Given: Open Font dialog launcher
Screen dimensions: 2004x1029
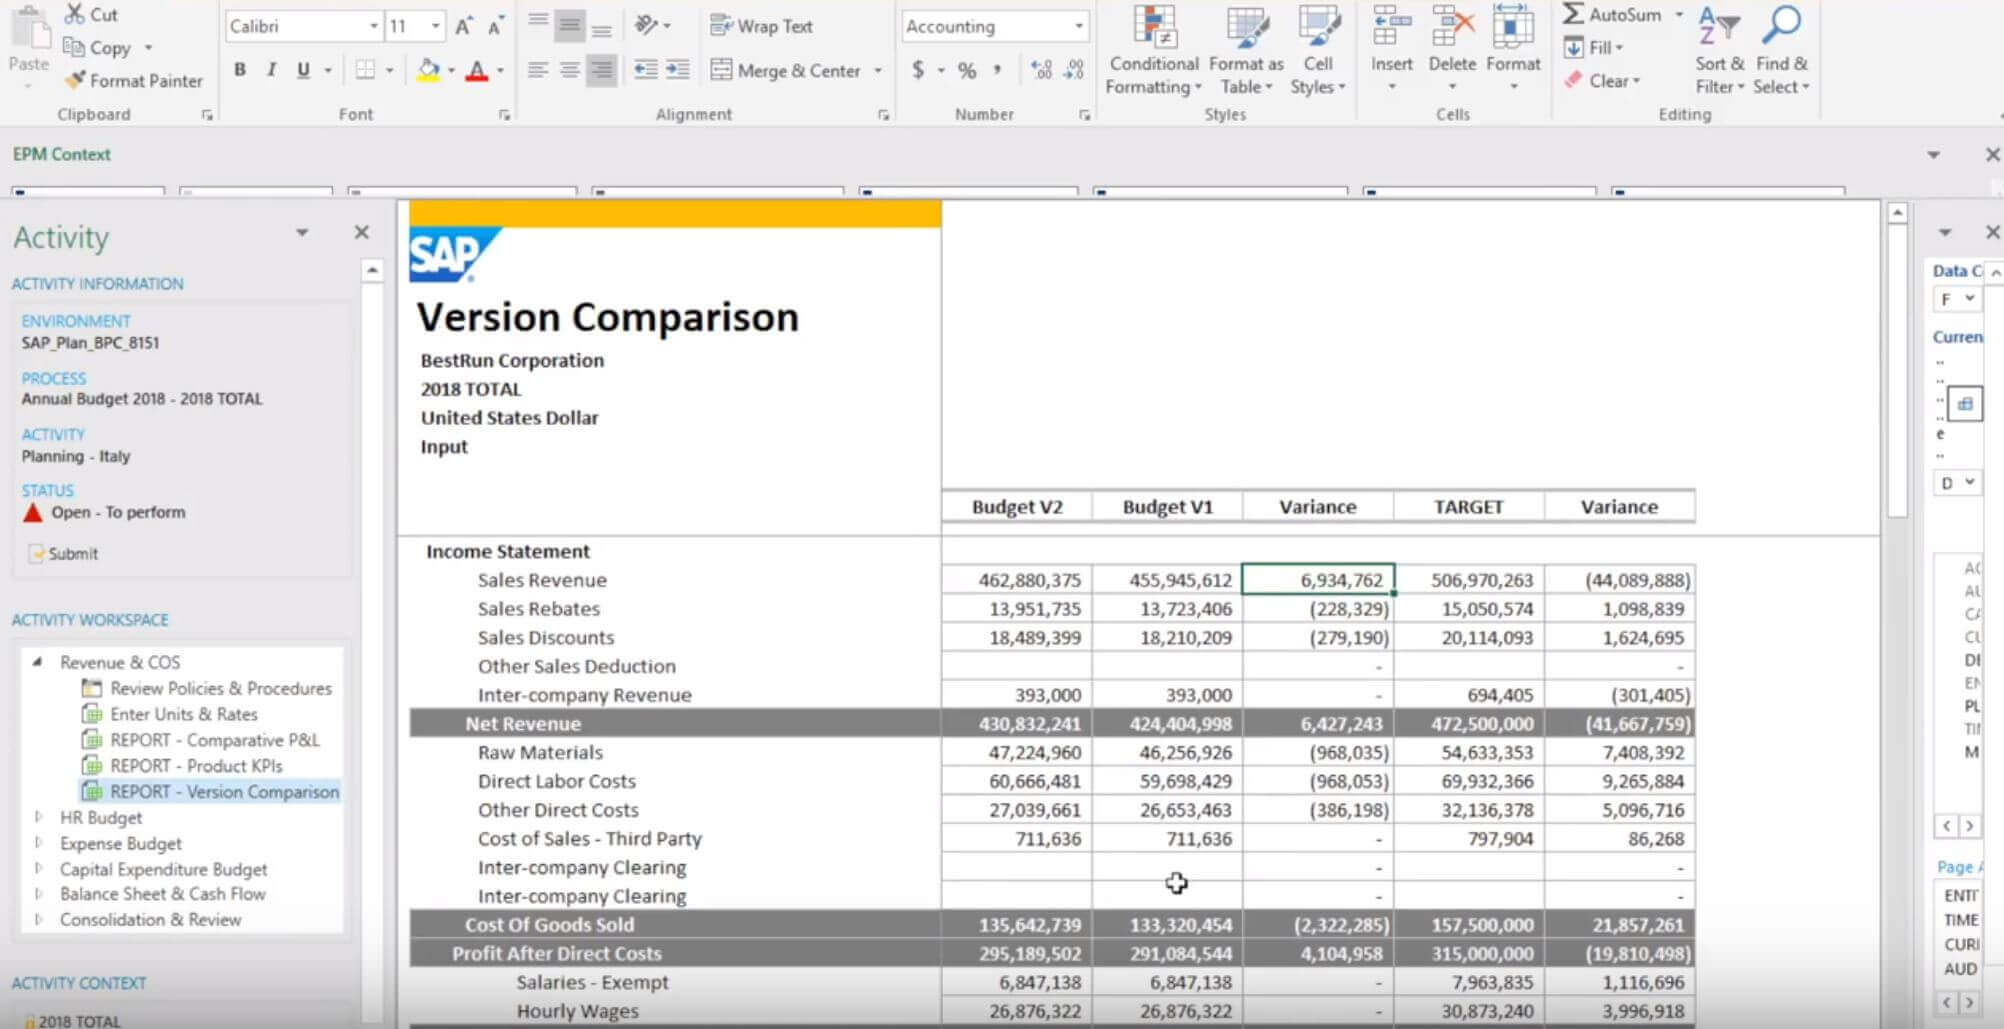Looking at the screenshot, I should (504, 115).
